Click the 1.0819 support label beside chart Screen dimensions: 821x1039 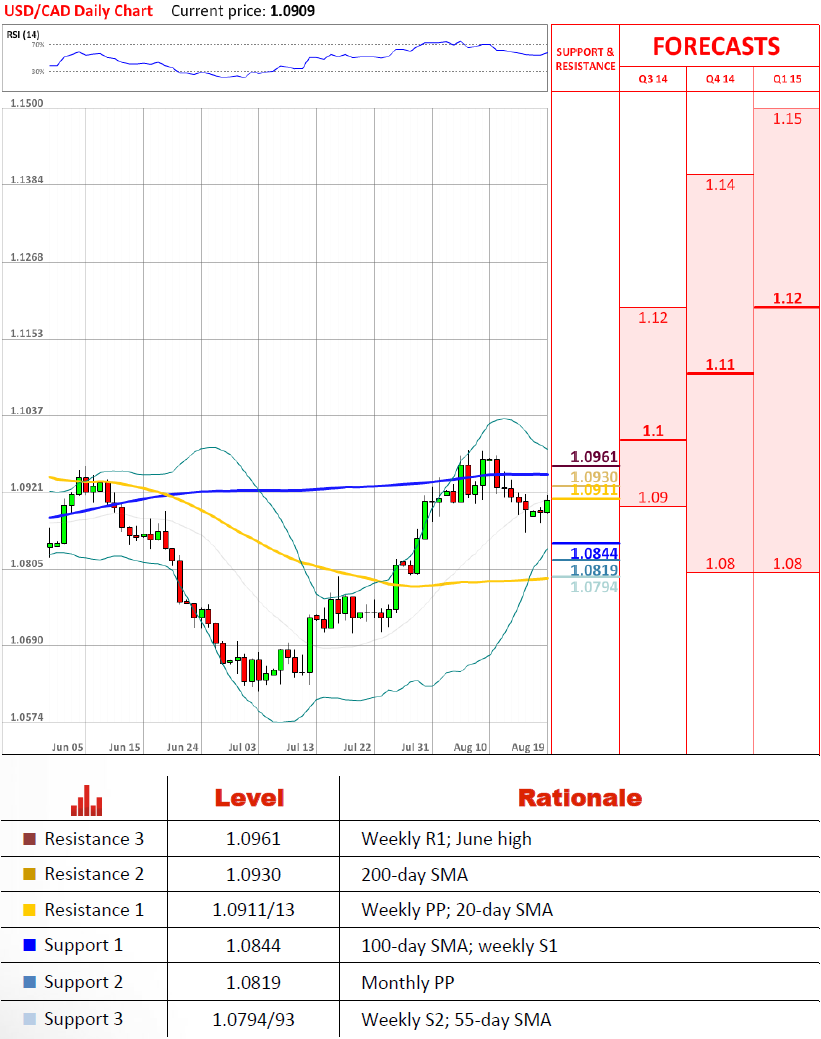tap(594, 570)
